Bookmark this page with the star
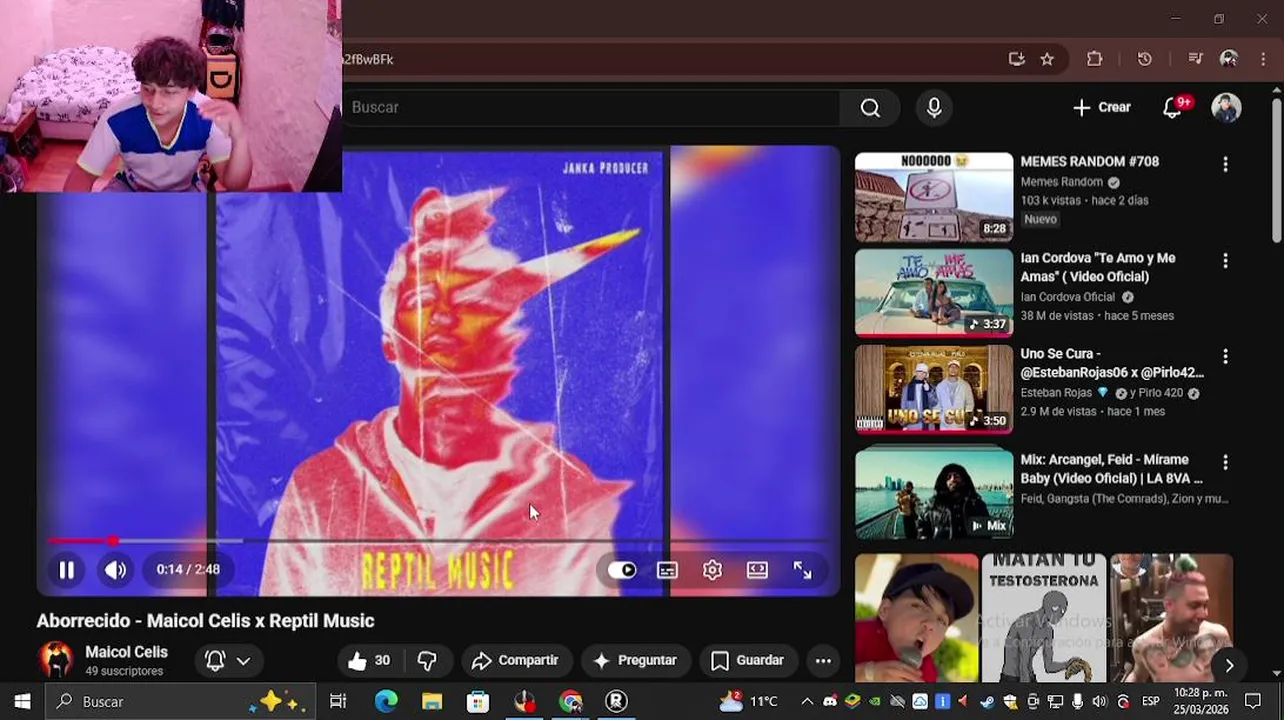Viewport: 1284px width, 720px height. pos(1047,59)
